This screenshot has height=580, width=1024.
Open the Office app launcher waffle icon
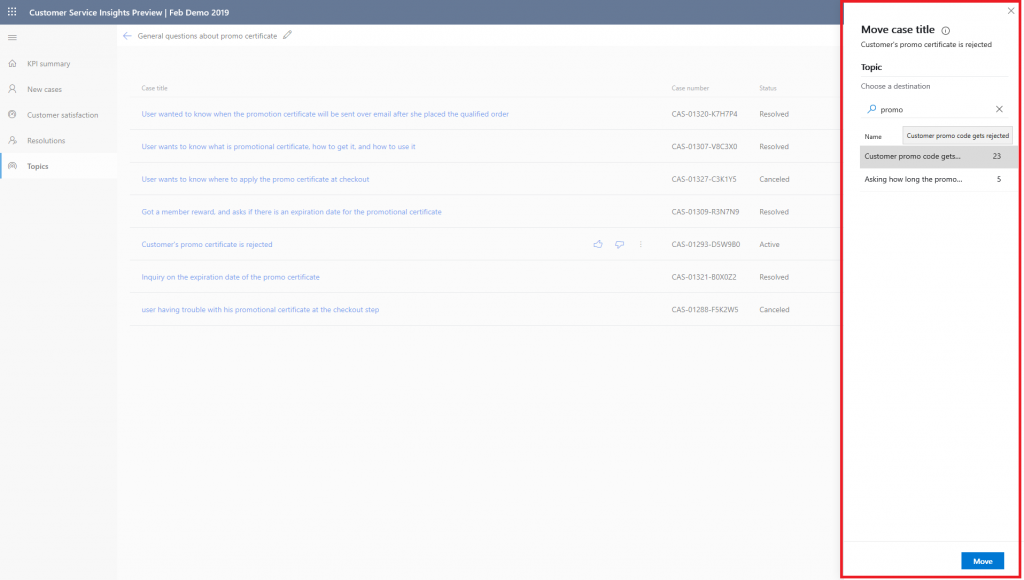11,12
